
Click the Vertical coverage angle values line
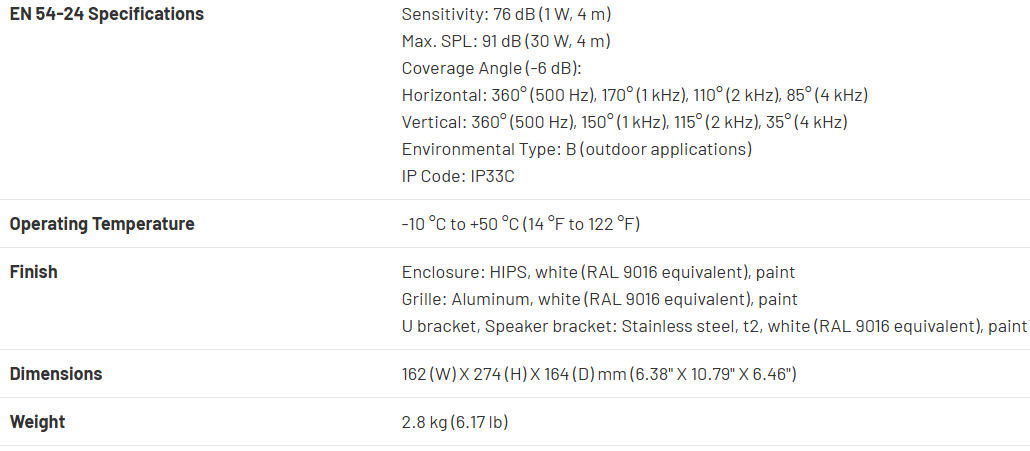[624, 123]
